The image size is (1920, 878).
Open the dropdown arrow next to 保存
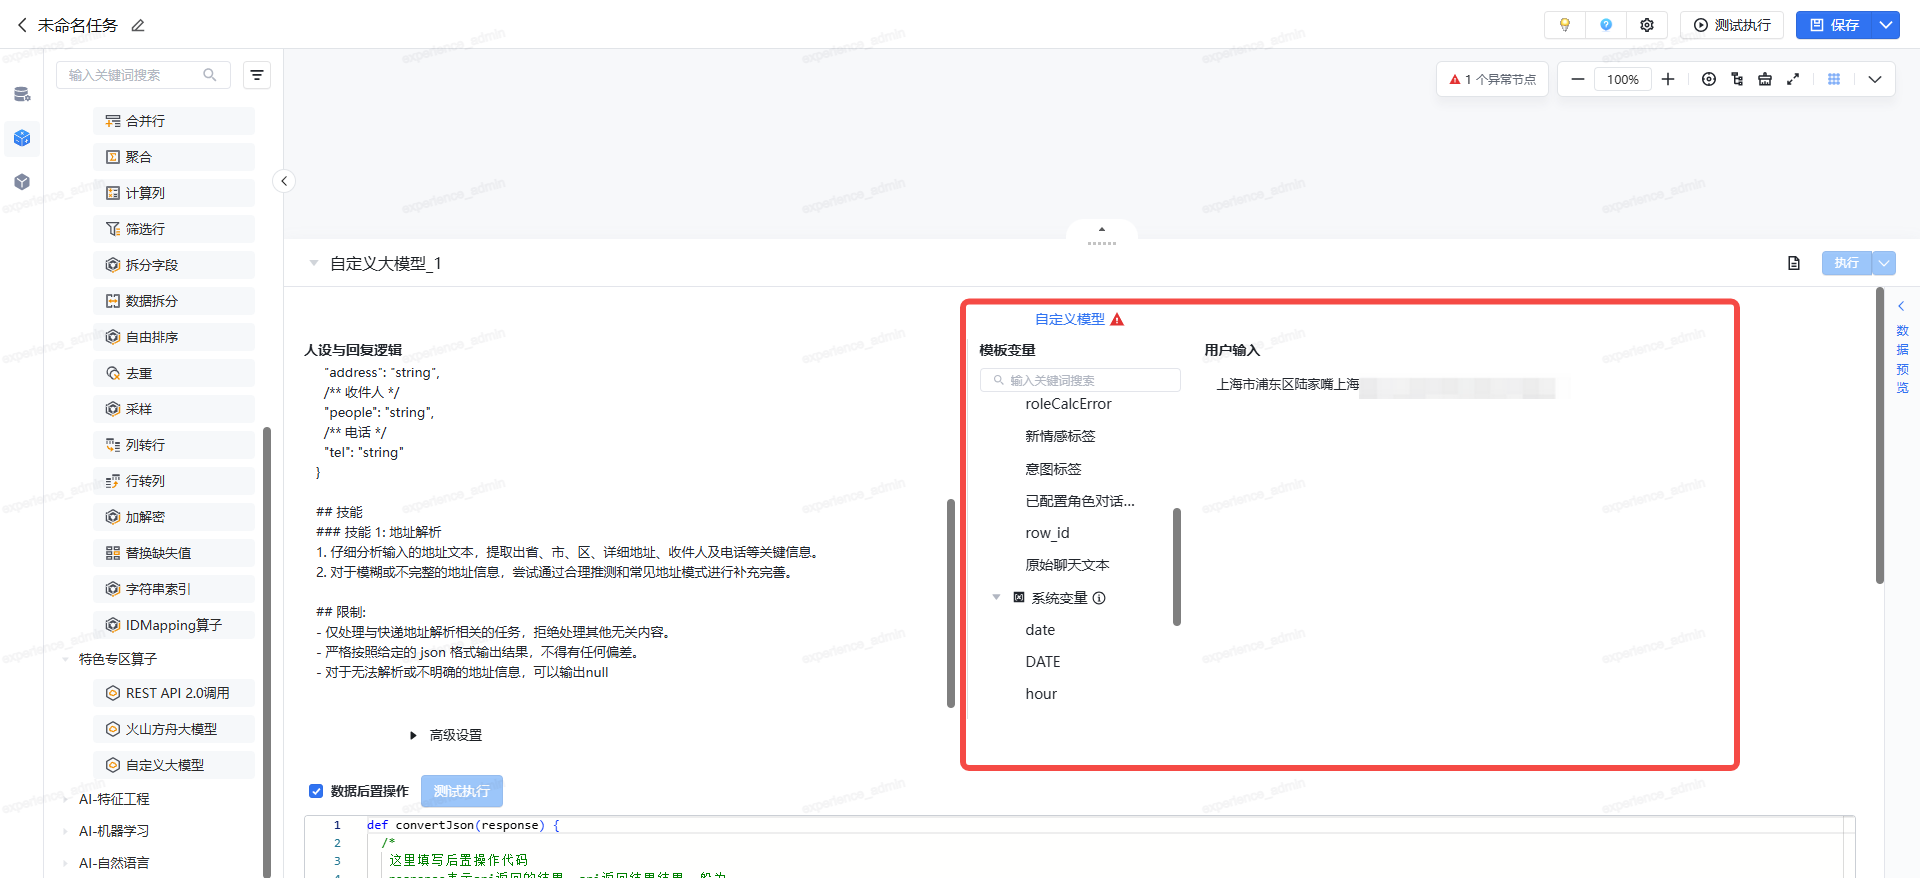coord(1886,25)
